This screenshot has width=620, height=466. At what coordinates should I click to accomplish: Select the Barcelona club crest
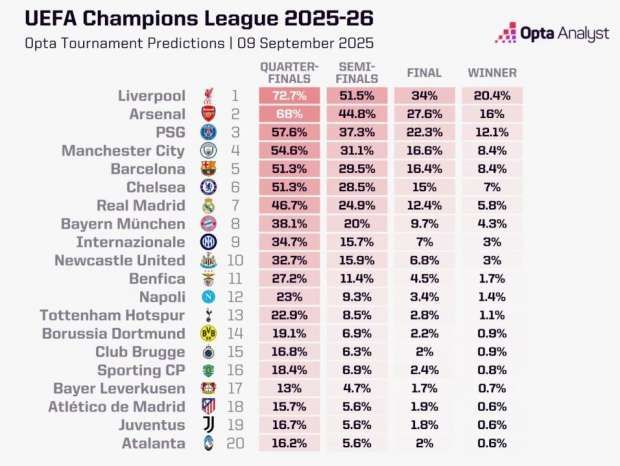tap(208, 169)
